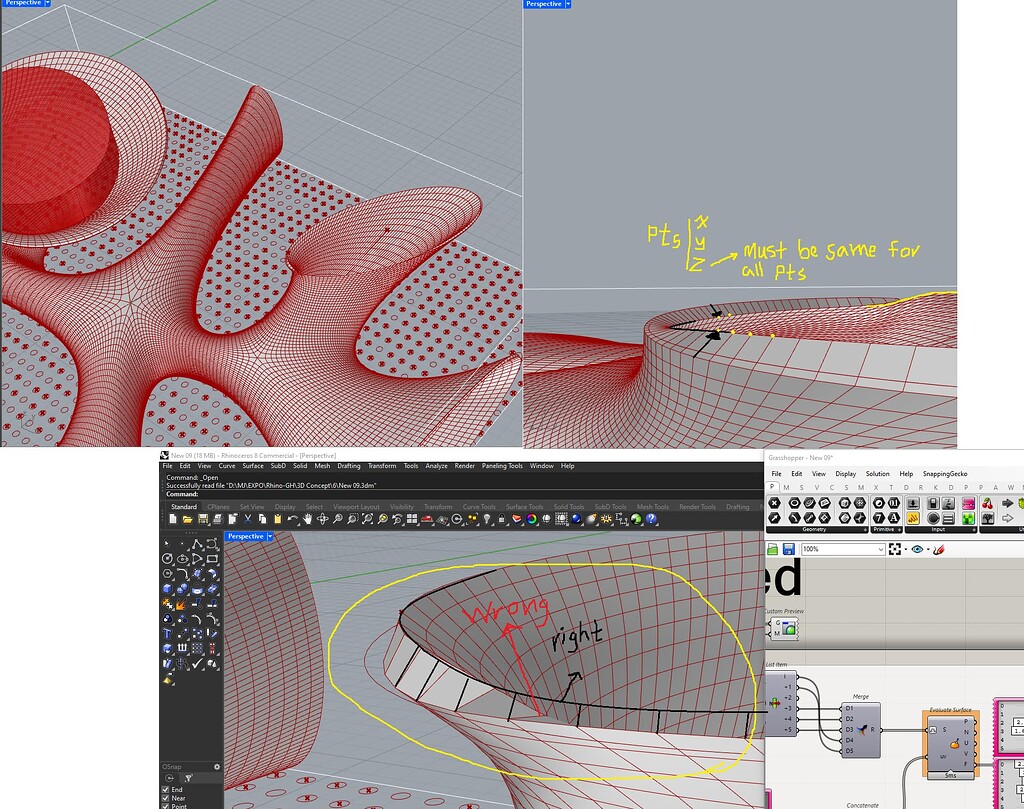Toggle Grasshopper's preview eye icon
This screenshot has width=1024, height=809.
click(x=917, y=549)
